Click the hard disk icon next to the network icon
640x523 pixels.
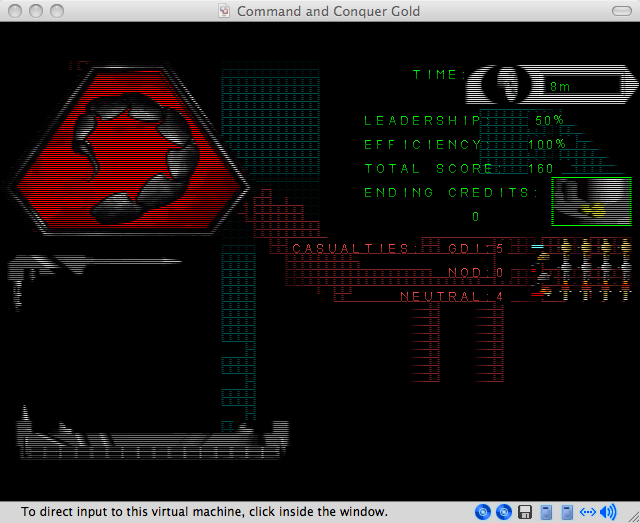[x=567, y=512]
